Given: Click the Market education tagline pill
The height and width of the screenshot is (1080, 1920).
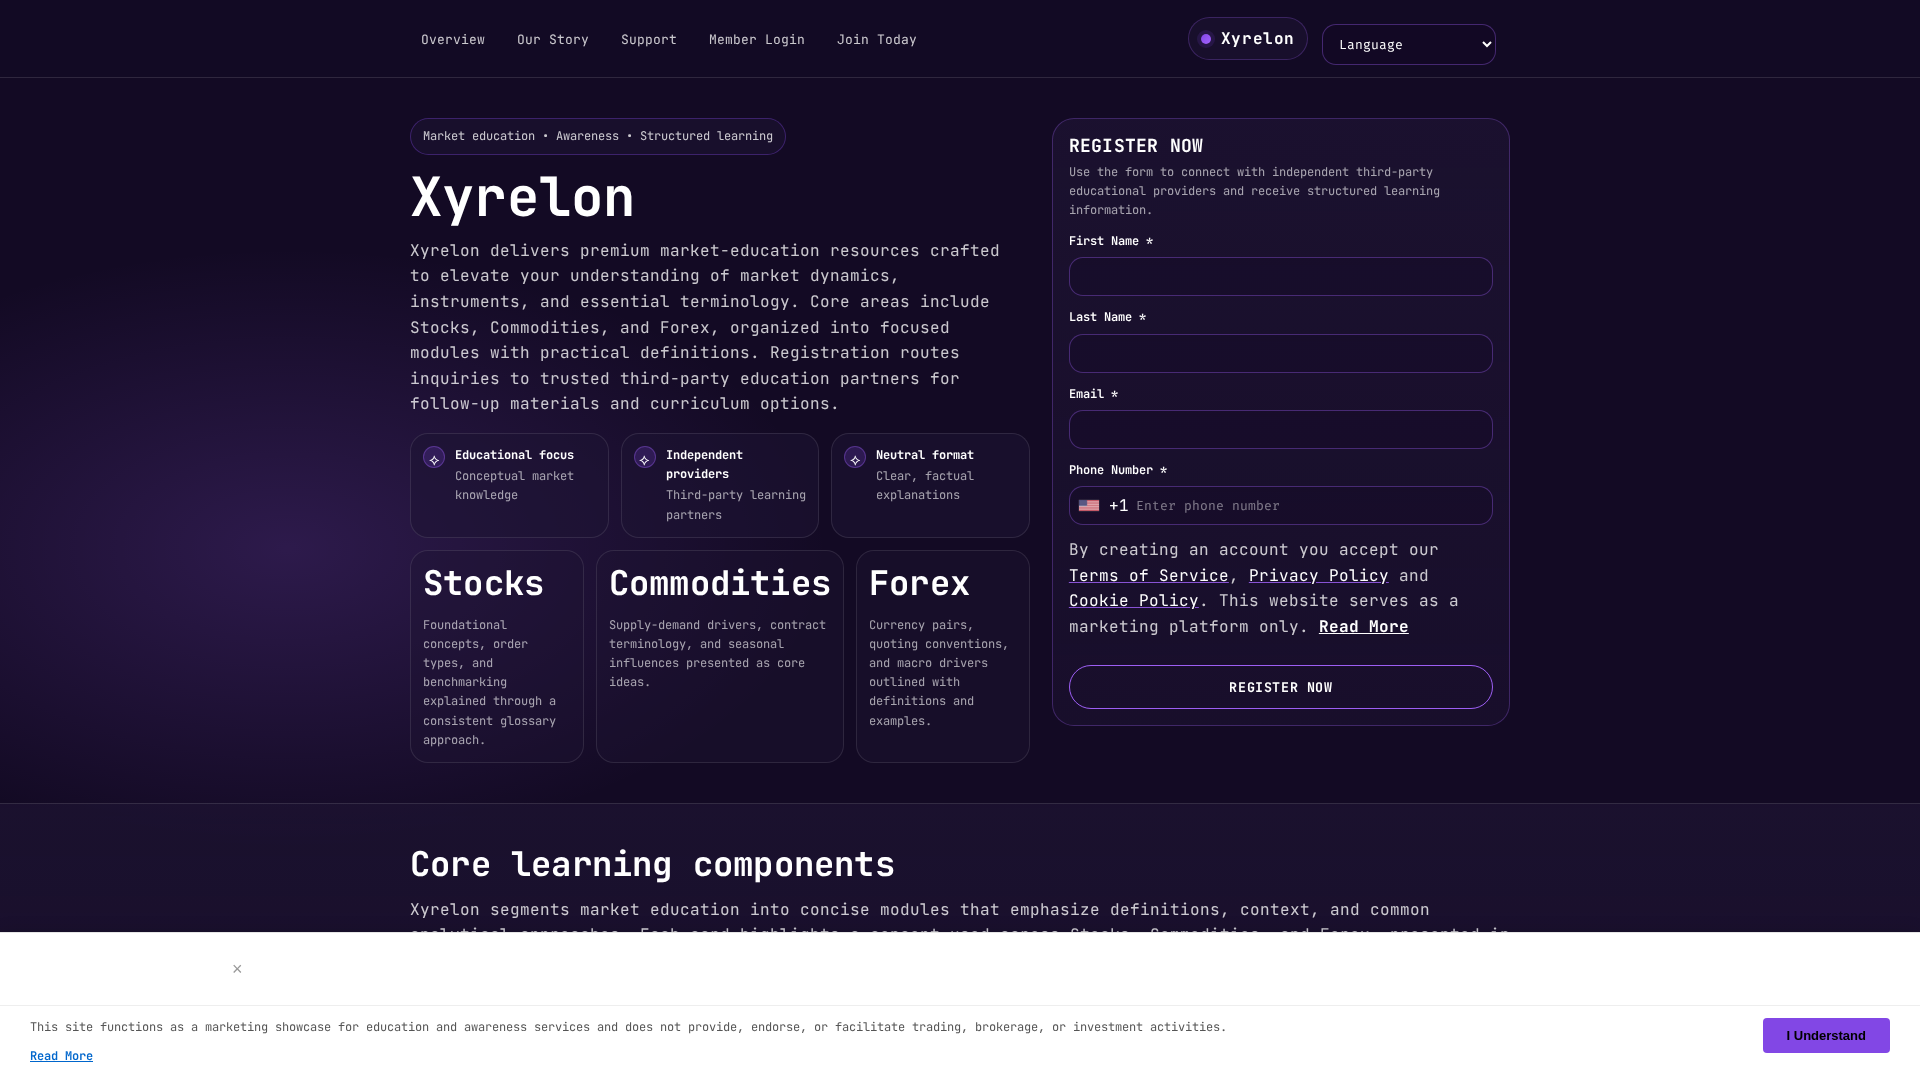Looking at the screenshot, I should tap(597, 137).
